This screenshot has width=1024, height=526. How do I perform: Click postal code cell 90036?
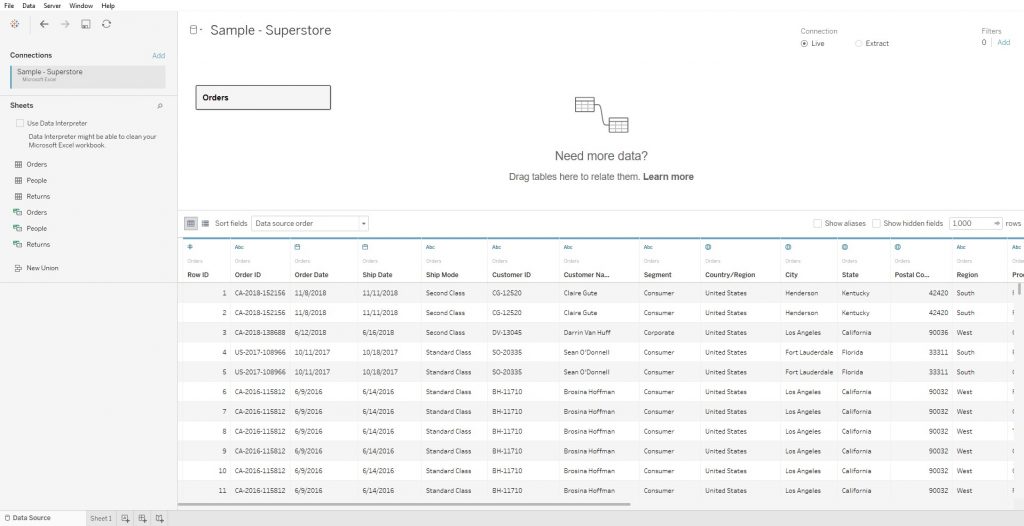click(938, 333)
